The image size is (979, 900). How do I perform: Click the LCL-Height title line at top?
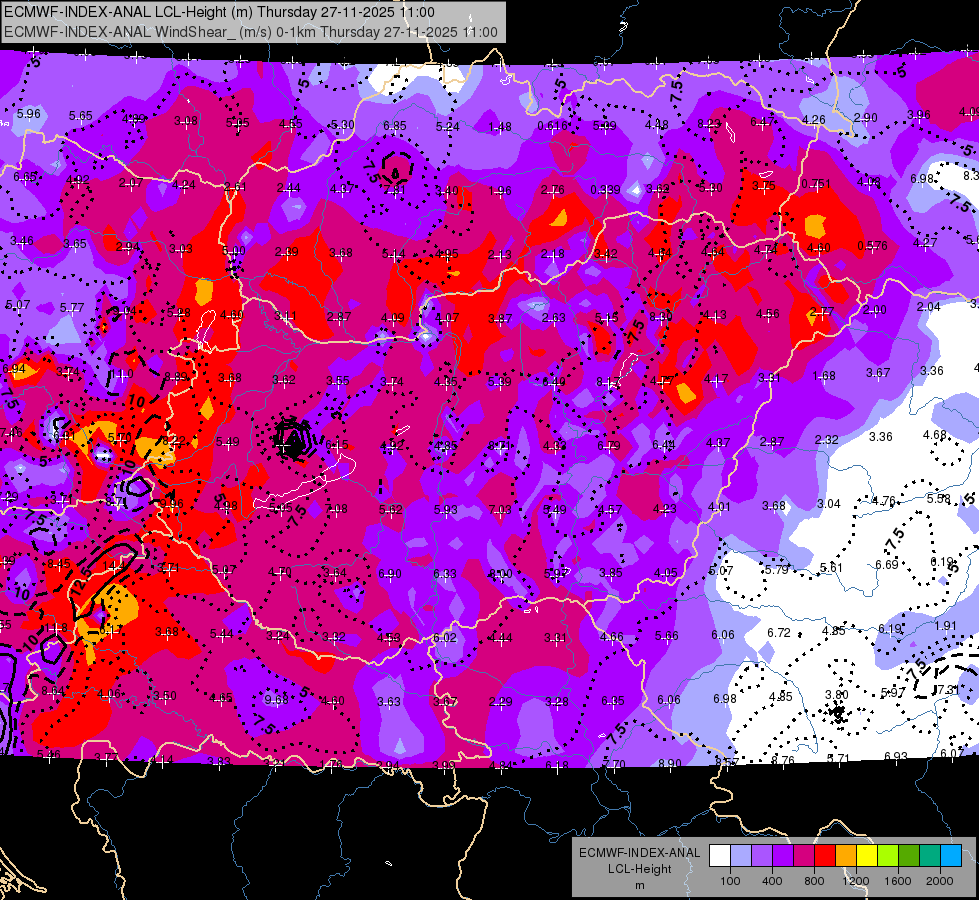pyautogui.click(x=219, y=12)
